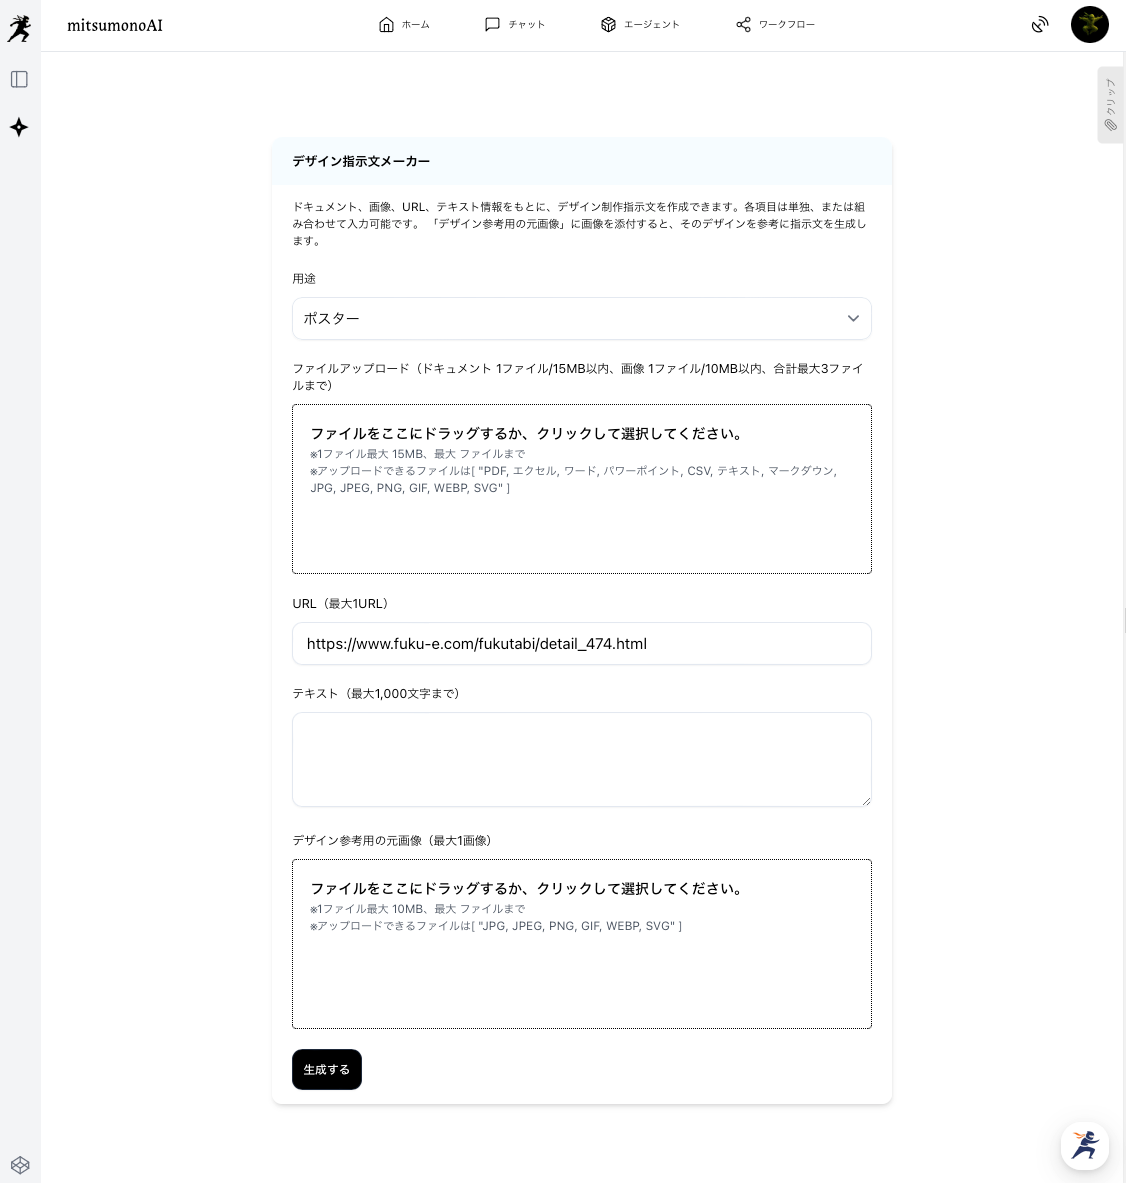This screenshot has width=1126, height=1183.
Task: Click the デザイン参考用の元画像 upload zone
Action: pyautogui.click(x=581, y=944)
